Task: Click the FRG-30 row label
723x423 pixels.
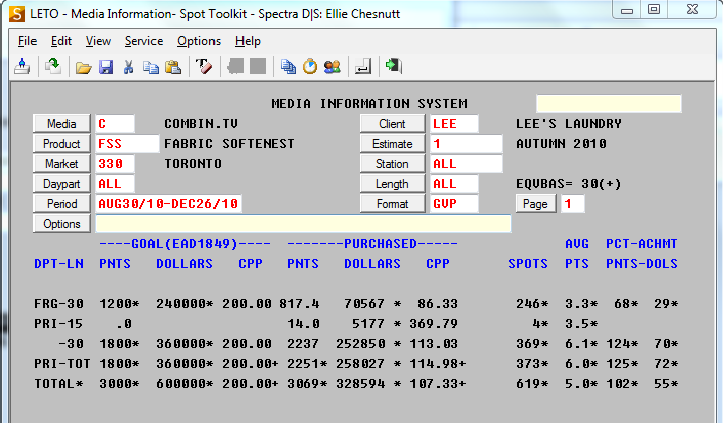Action: pyautogui.click(x=59, y=304)
